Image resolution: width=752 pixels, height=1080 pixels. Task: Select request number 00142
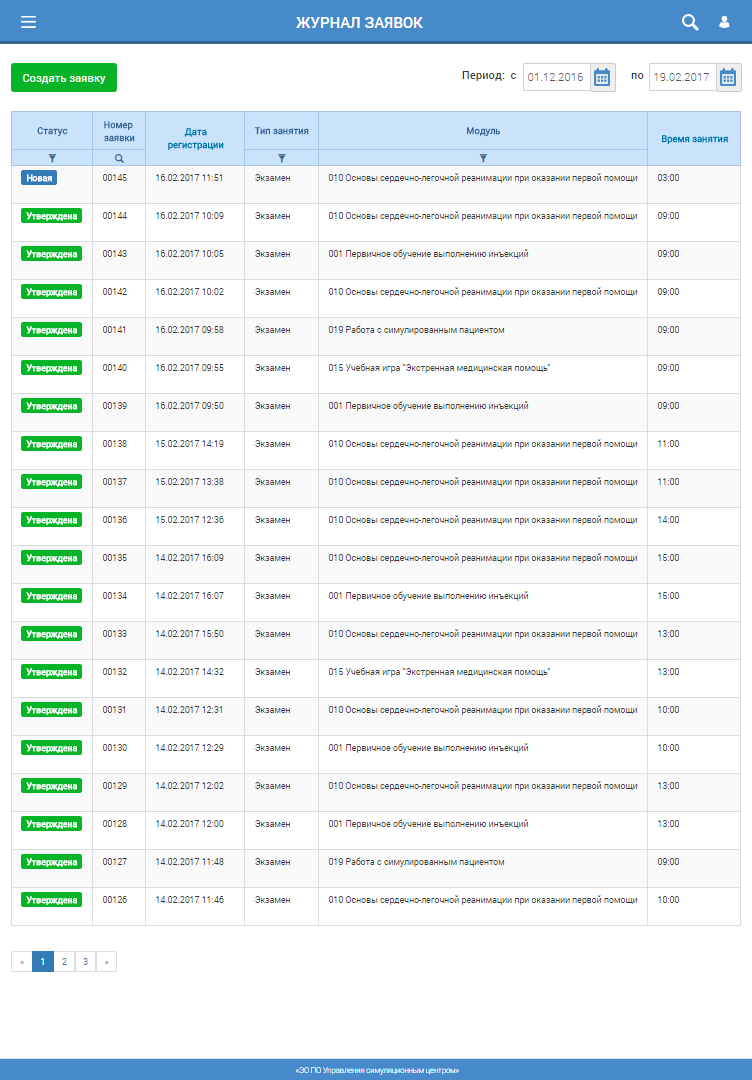115,292
